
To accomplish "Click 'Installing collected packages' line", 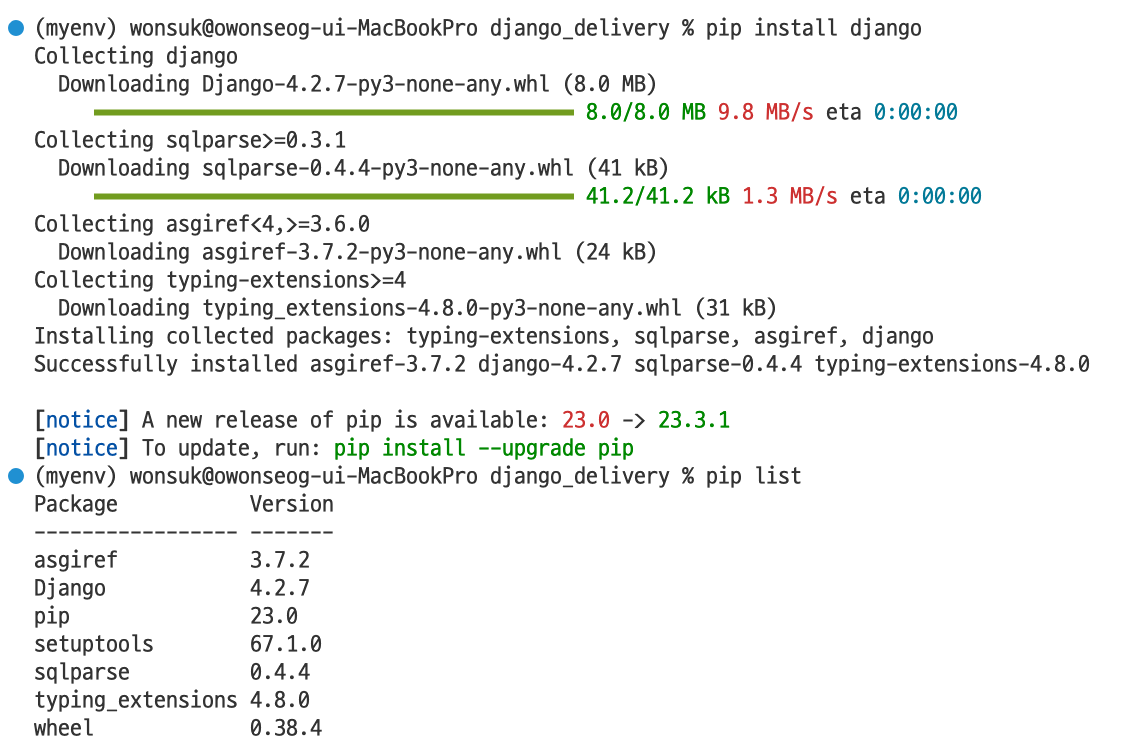I will [x=484, y=336].
